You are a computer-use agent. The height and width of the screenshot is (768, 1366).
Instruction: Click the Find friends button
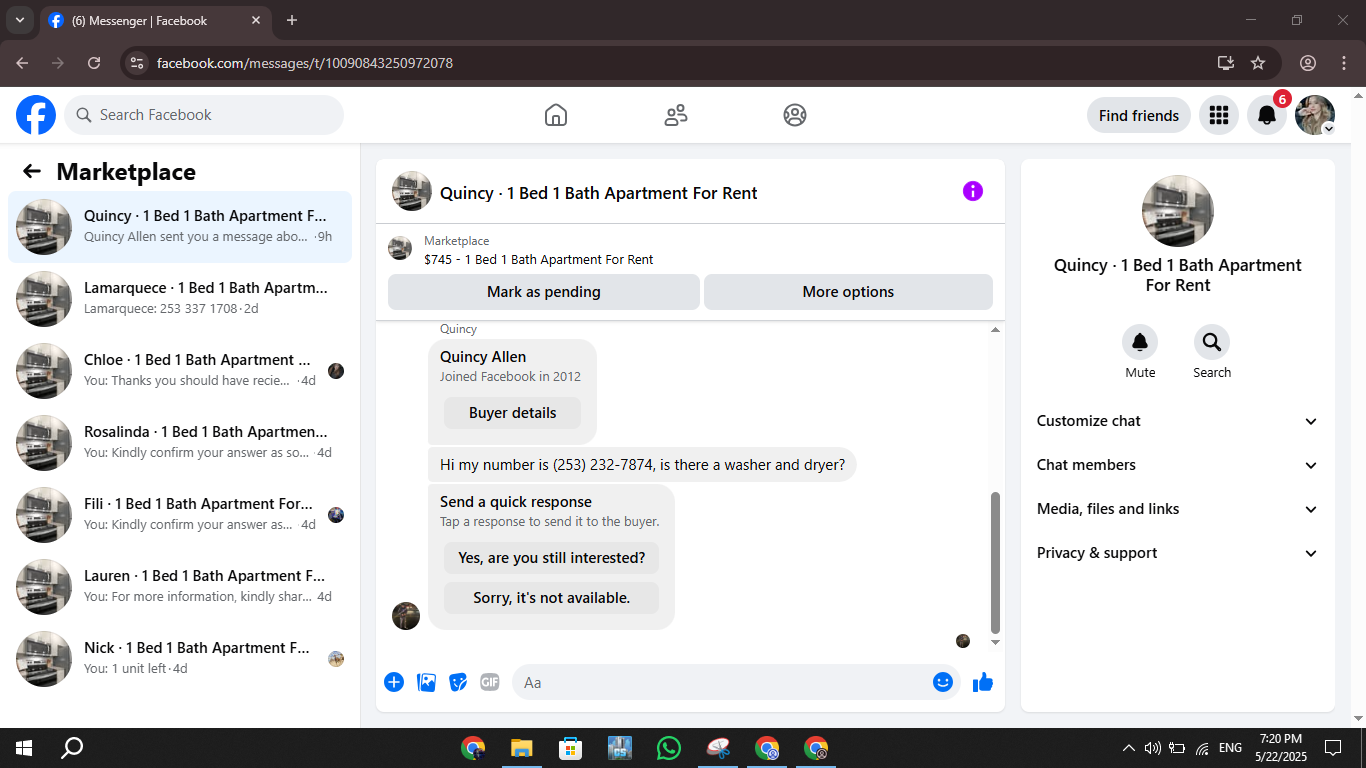[x=1139, y=115]
